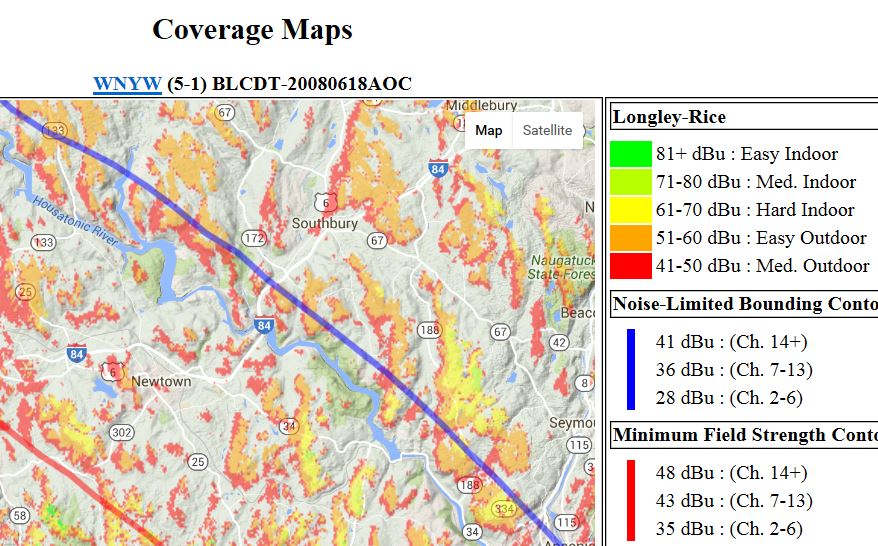Click the yellow 61-70 dBu swatch

[x=630, y=210]
